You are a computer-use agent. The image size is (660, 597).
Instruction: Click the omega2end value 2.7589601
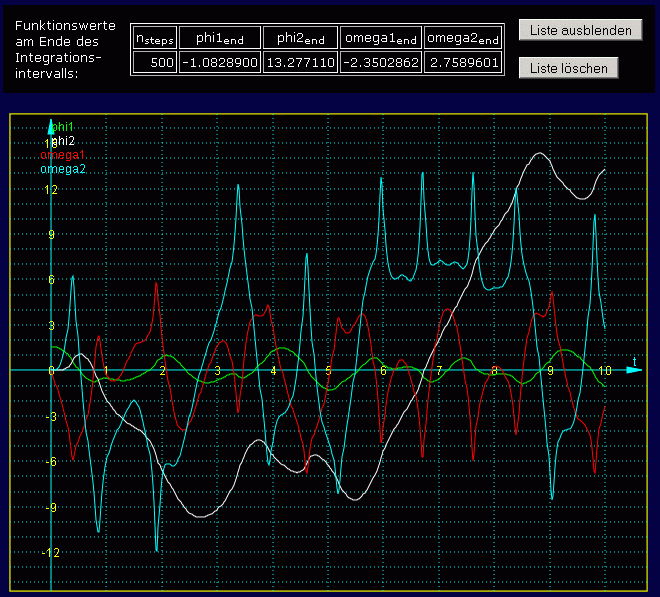pyautogui.click(x=462, y=63)
